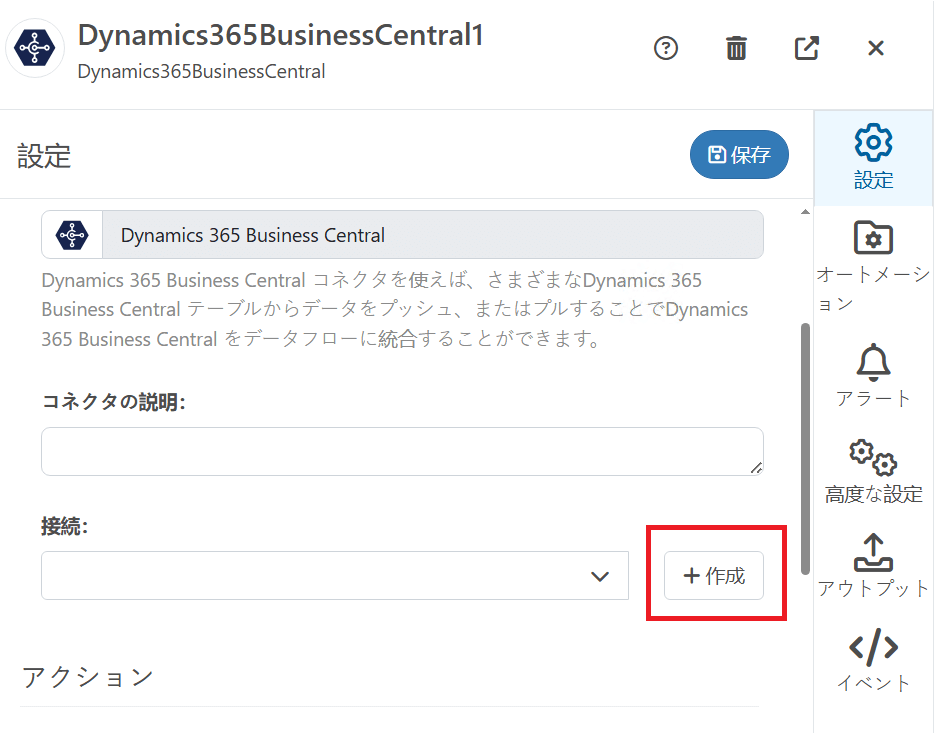Click the settings panel vertical scrollbar
The width and height of the screenshot is (934, 733).
coord(806,448)
